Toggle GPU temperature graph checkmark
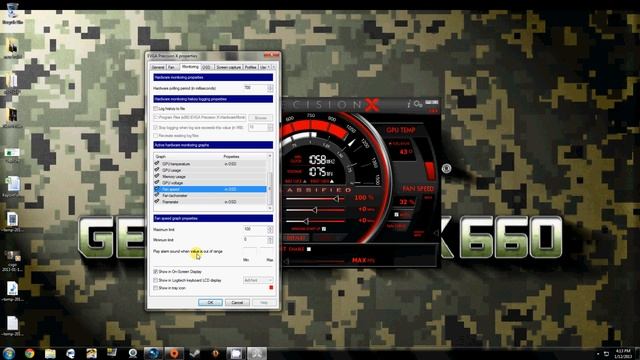 (x=157, y=164)
